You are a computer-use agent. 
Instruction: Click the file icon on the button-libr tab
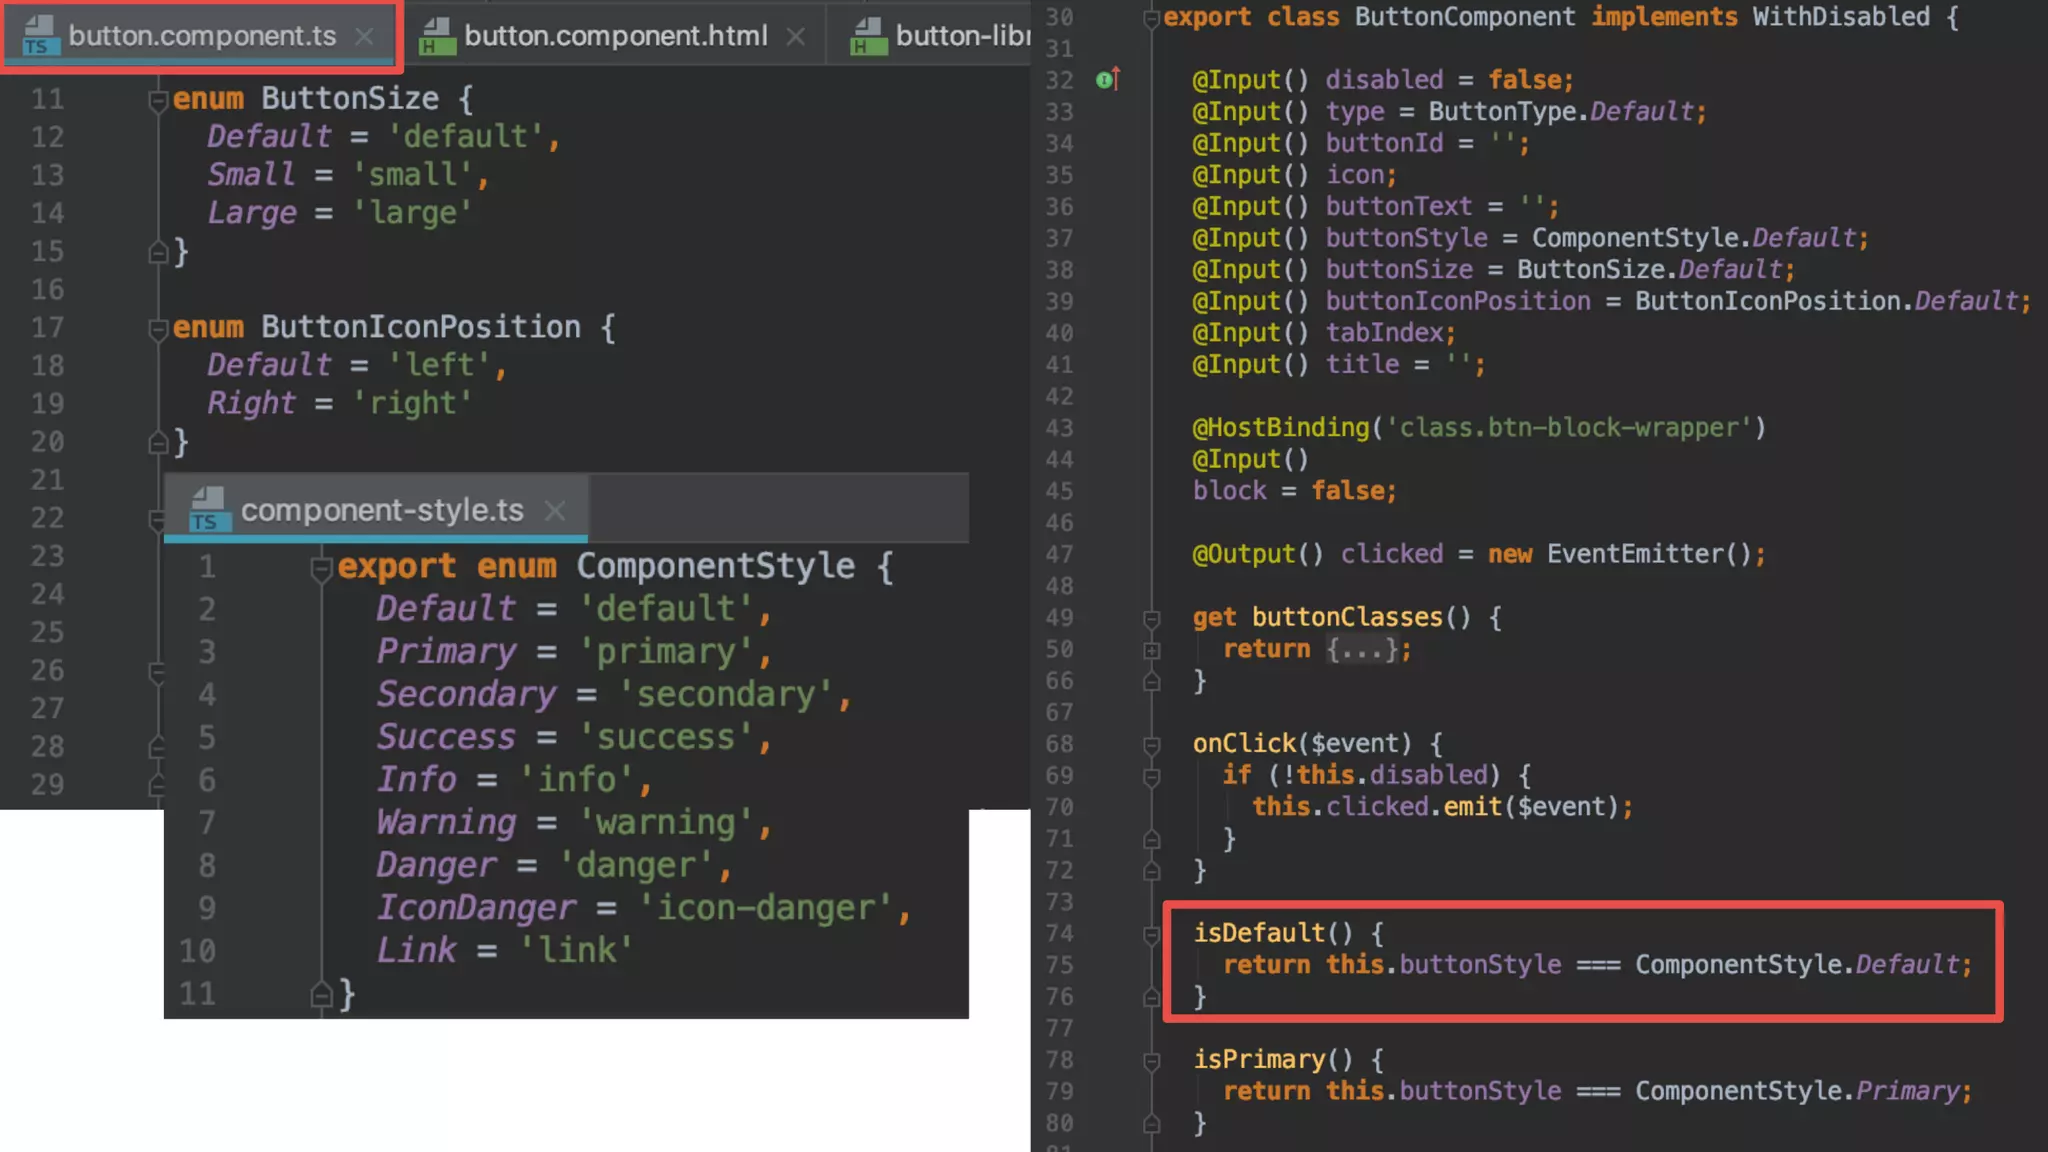pyautogui.click(x=868, y=36)
